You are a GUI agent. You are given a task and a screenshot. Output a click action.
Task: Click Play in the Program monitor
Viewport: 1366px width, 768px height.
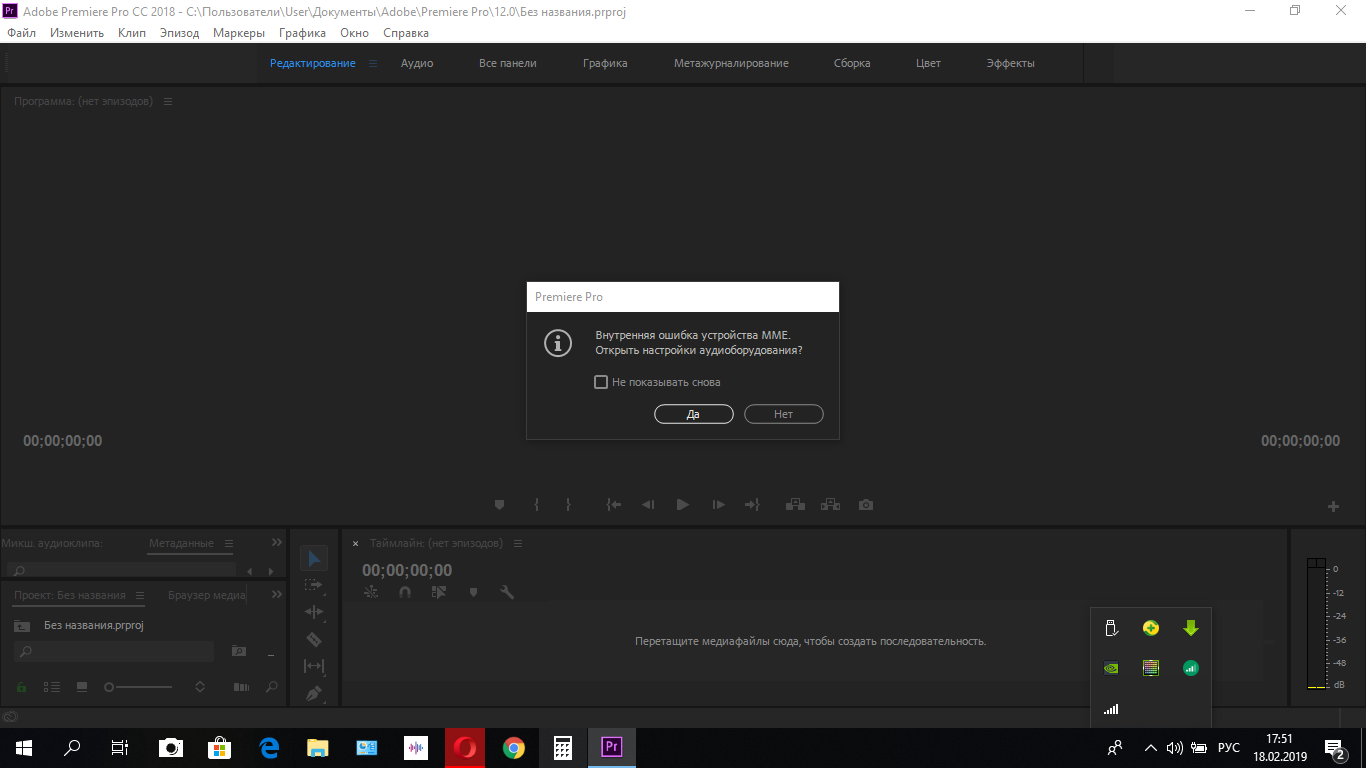683,505
